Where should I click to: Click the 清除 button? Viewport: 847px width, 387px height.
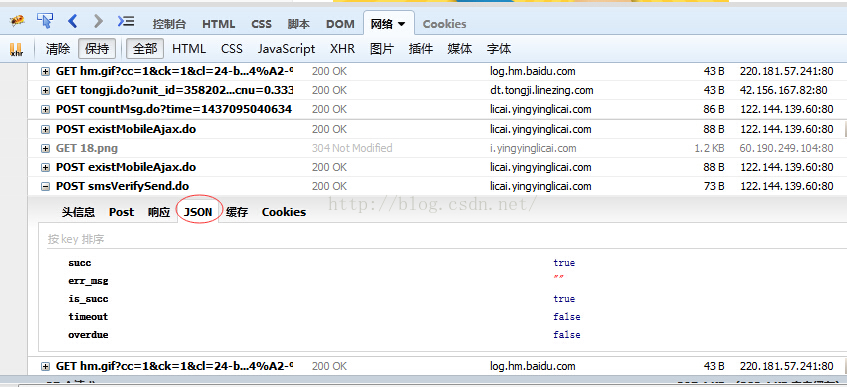58,49
